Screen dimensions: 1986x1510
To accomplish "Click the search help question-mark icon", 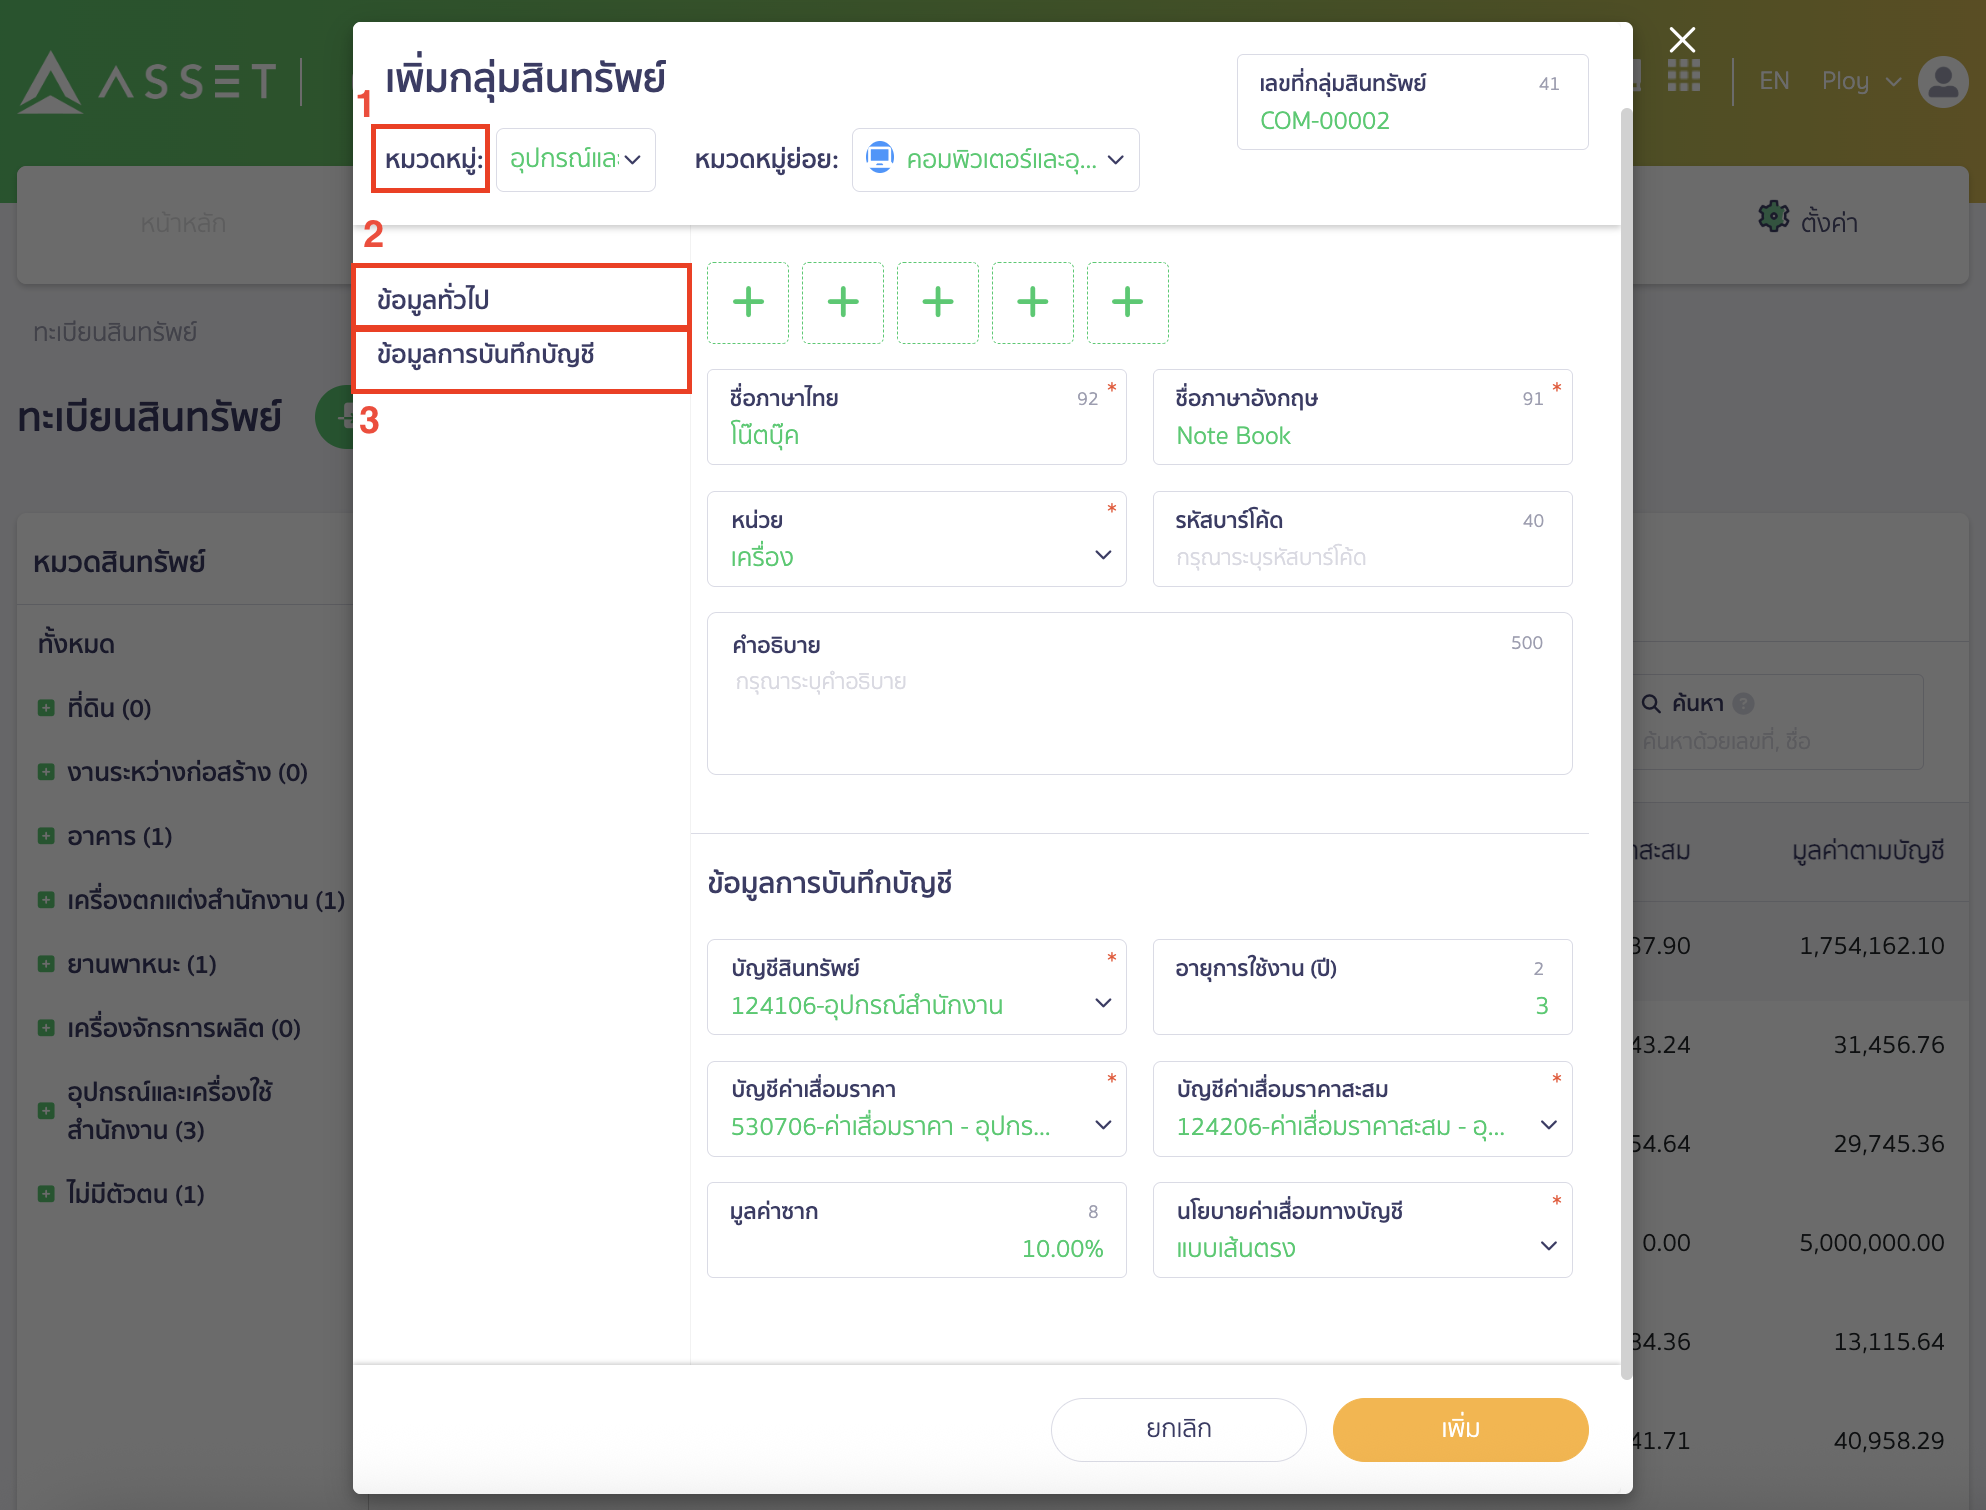I will [1744, 704].
